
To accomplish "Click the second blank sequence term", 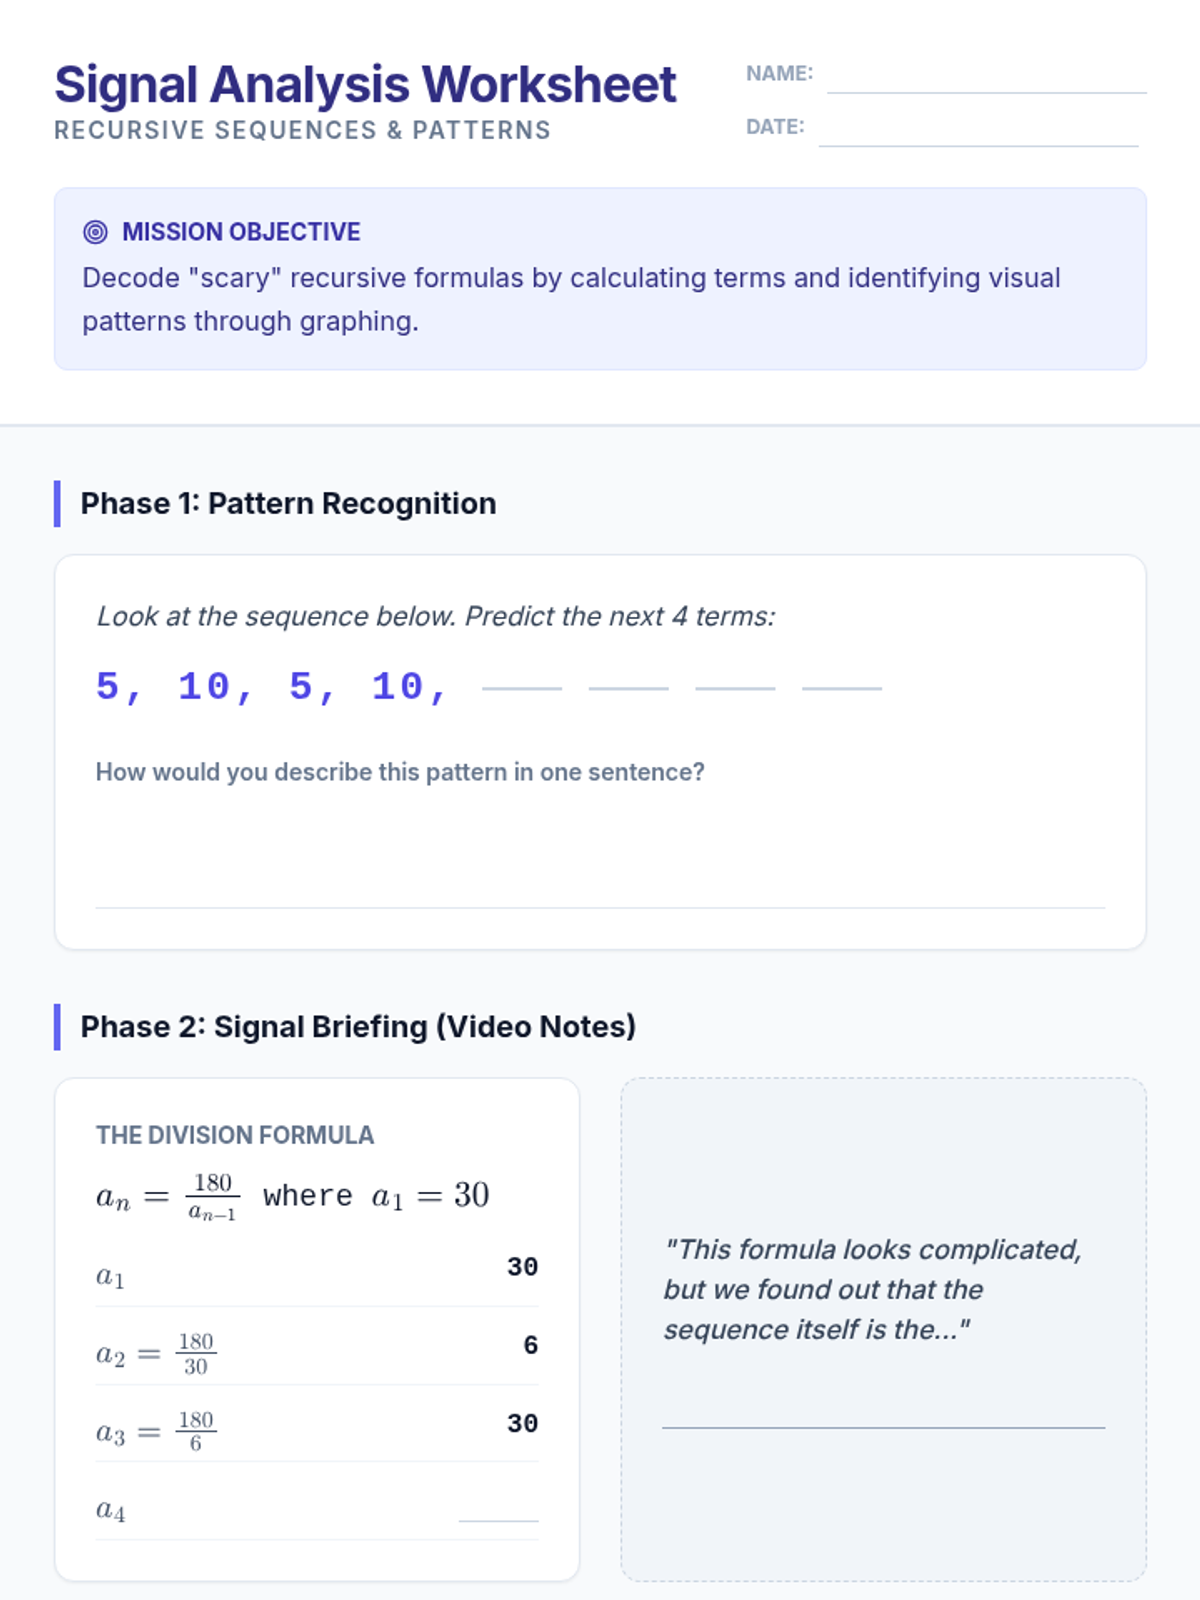I will pyautogui.click(x=628, y=678).
